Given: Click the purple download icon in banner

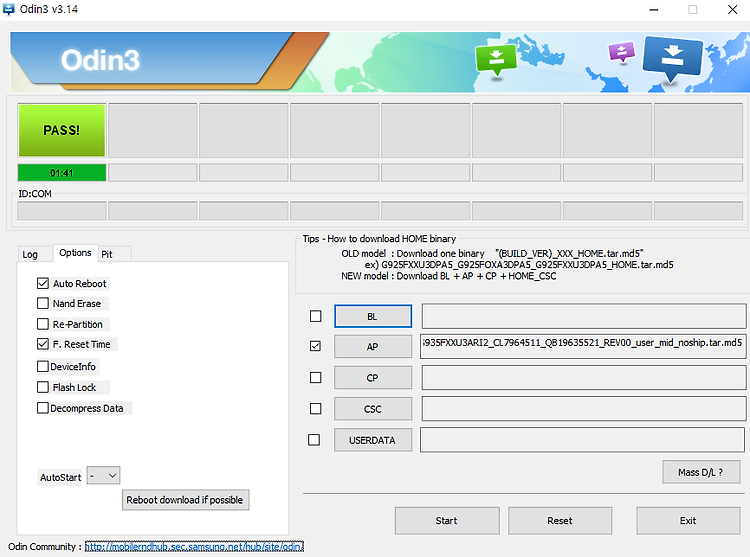Looking at the screenshot, I should click(x=621, y=52).
